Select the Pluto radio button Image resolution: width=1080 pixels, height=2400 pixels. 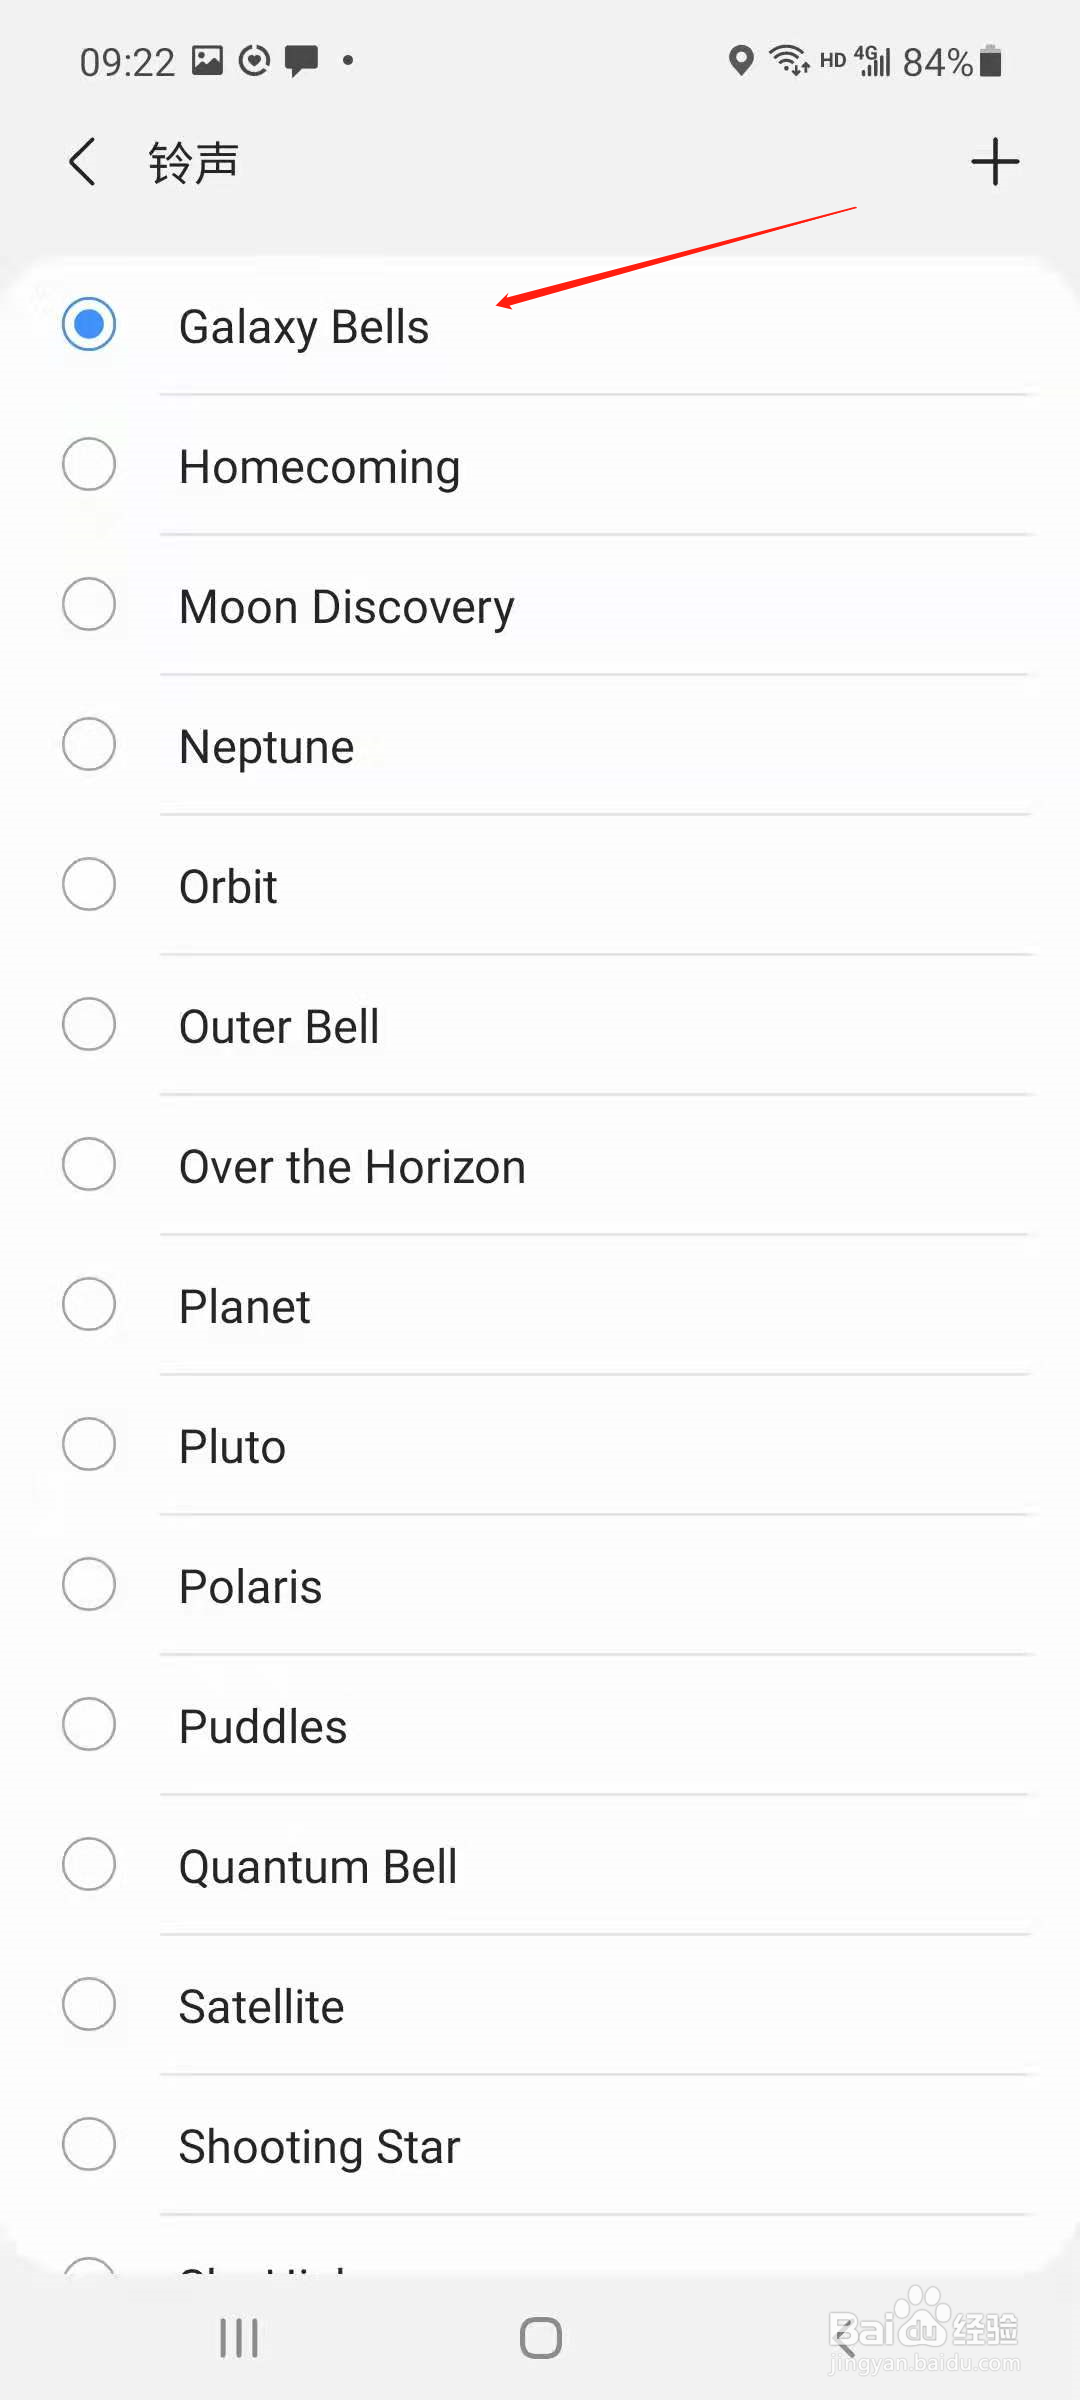89,1445
